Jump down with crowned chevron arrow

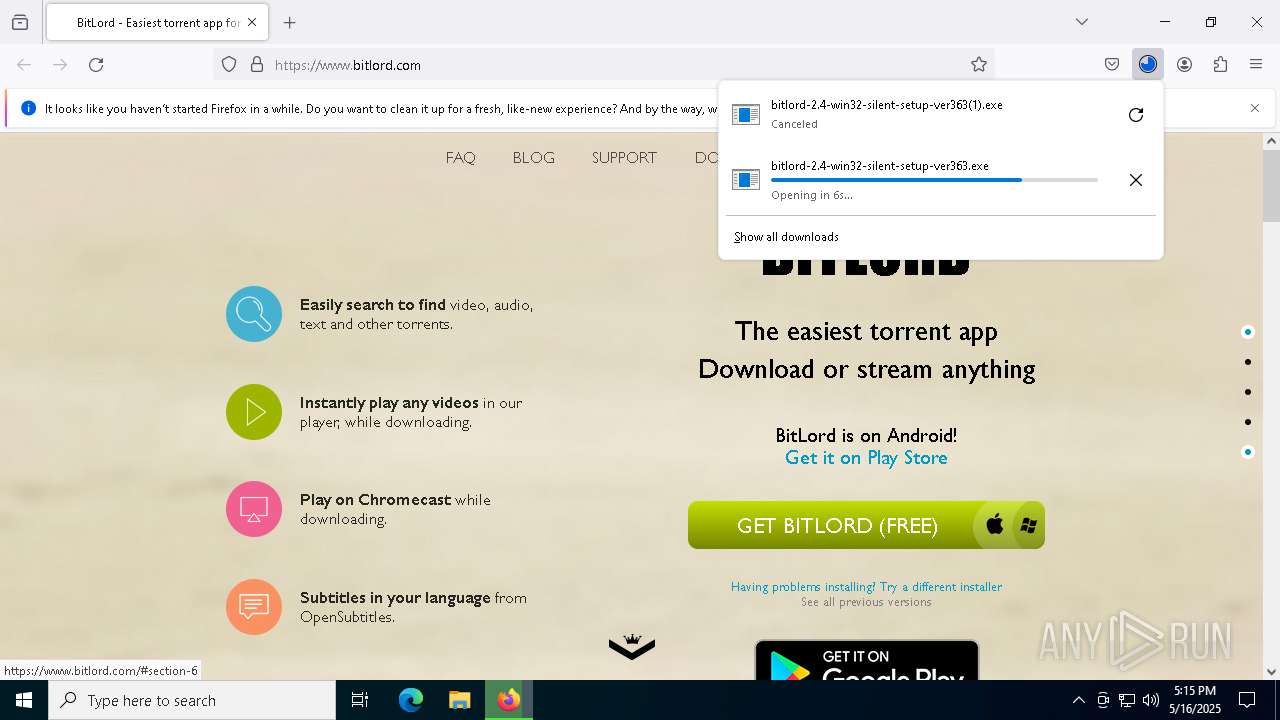coord(632,647)
